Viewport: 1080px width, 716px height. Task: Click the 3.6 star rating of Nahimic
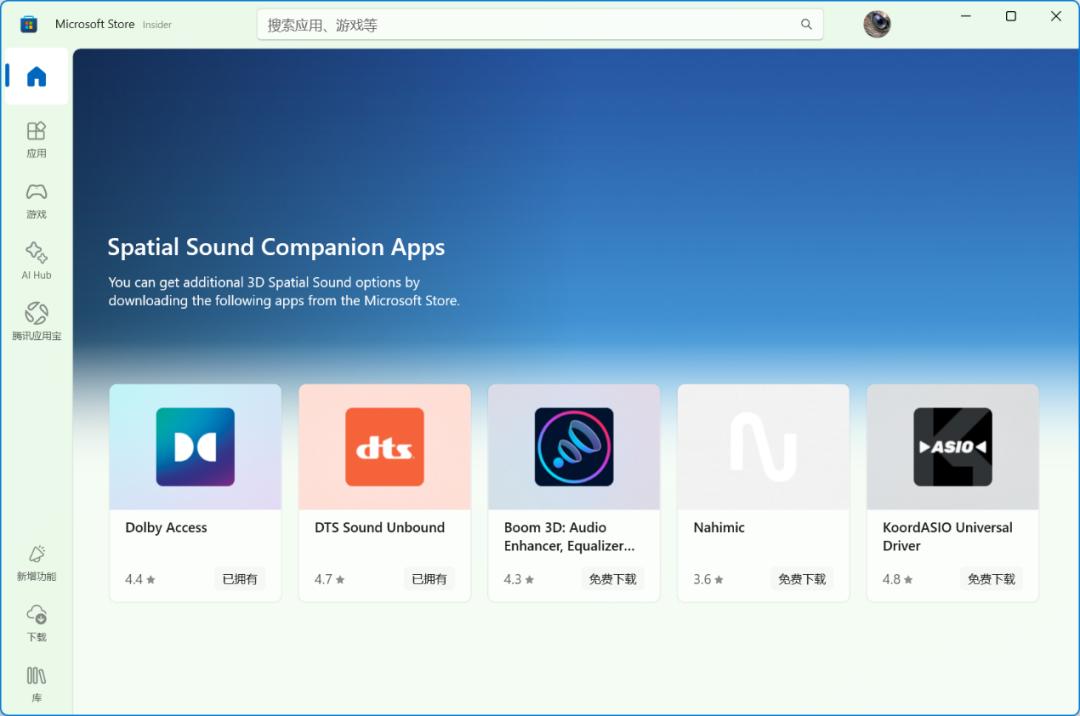[x=708, y=580]
